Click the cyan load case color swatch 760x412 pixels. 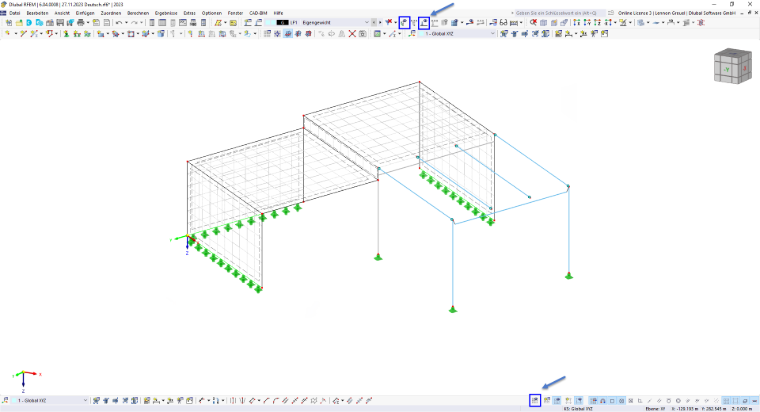[x=271, y=22]
